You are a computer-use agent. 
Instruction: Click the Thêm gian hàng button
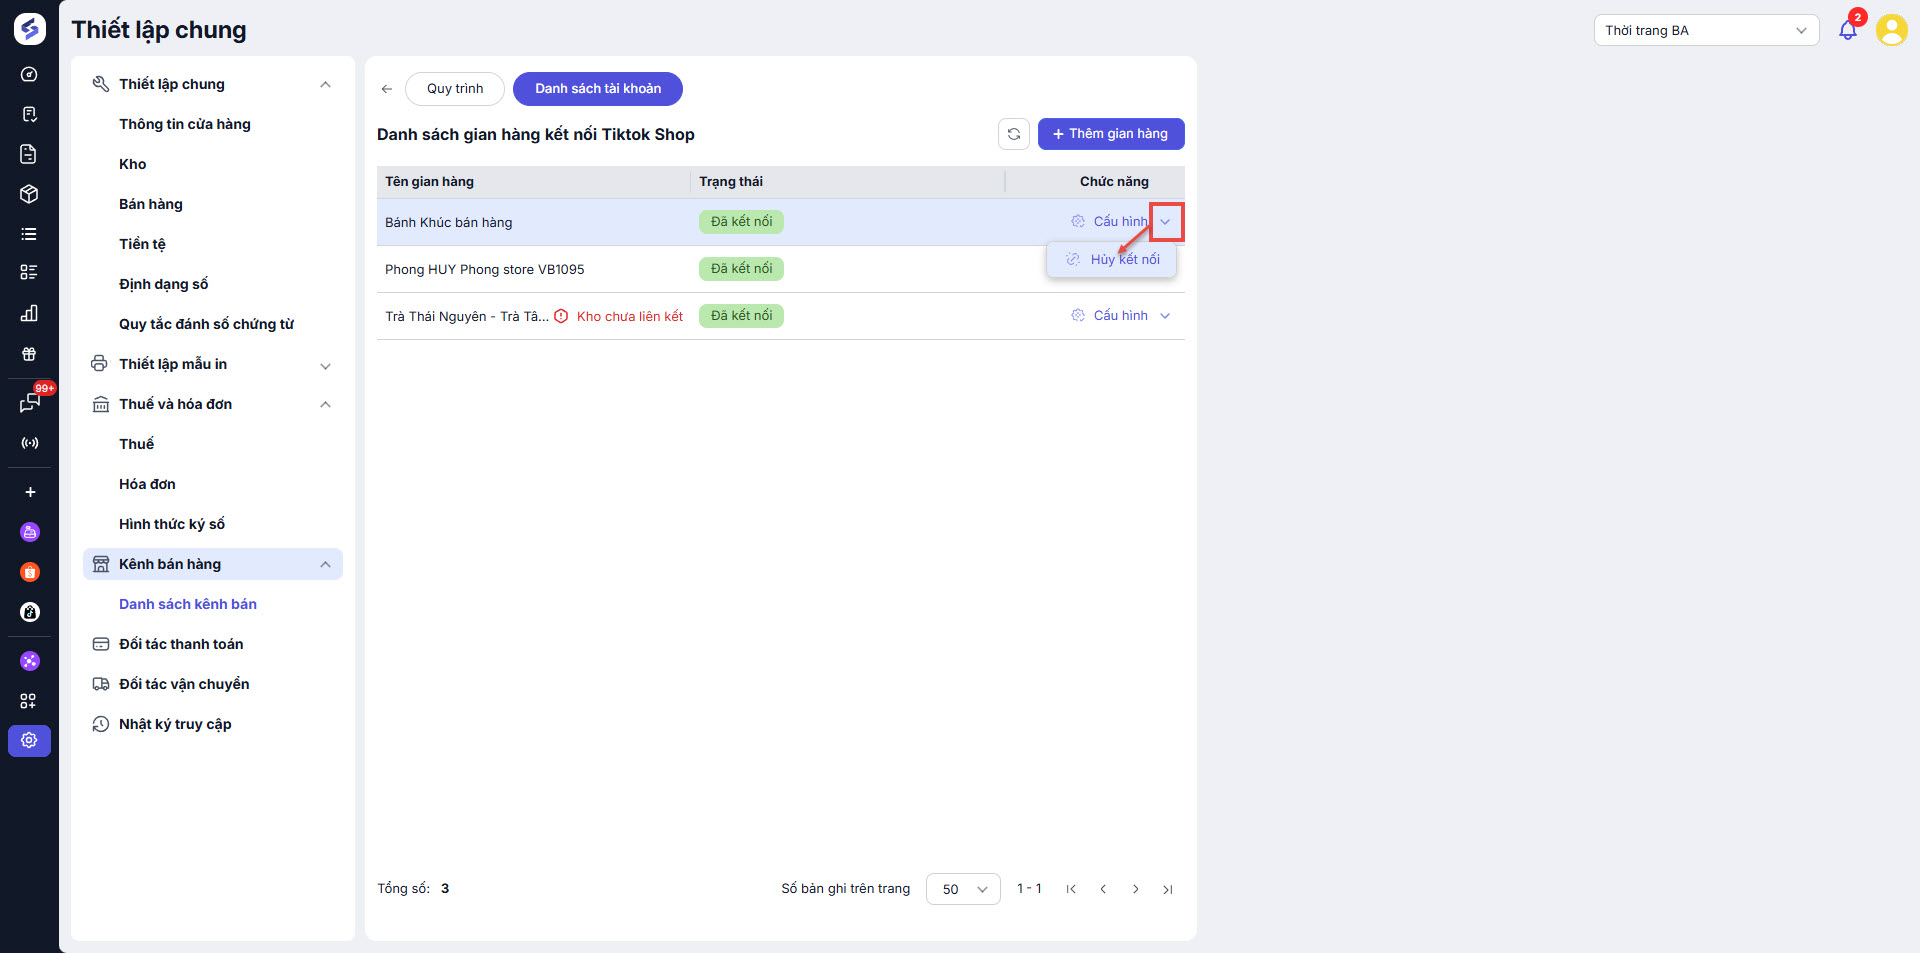pos(1110,134)
